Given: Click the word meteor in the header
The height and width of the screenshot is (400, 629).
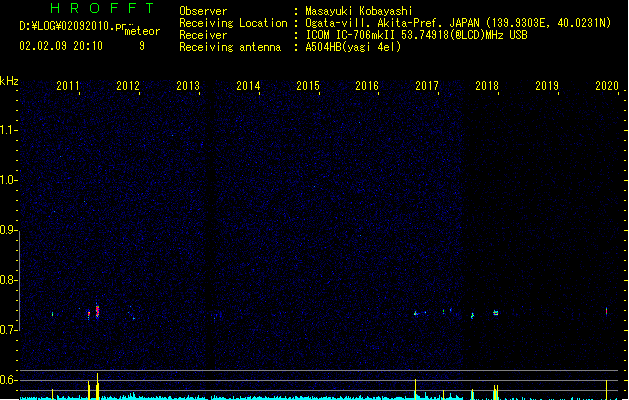Looking at the screenshot, I should click(142, 31).
